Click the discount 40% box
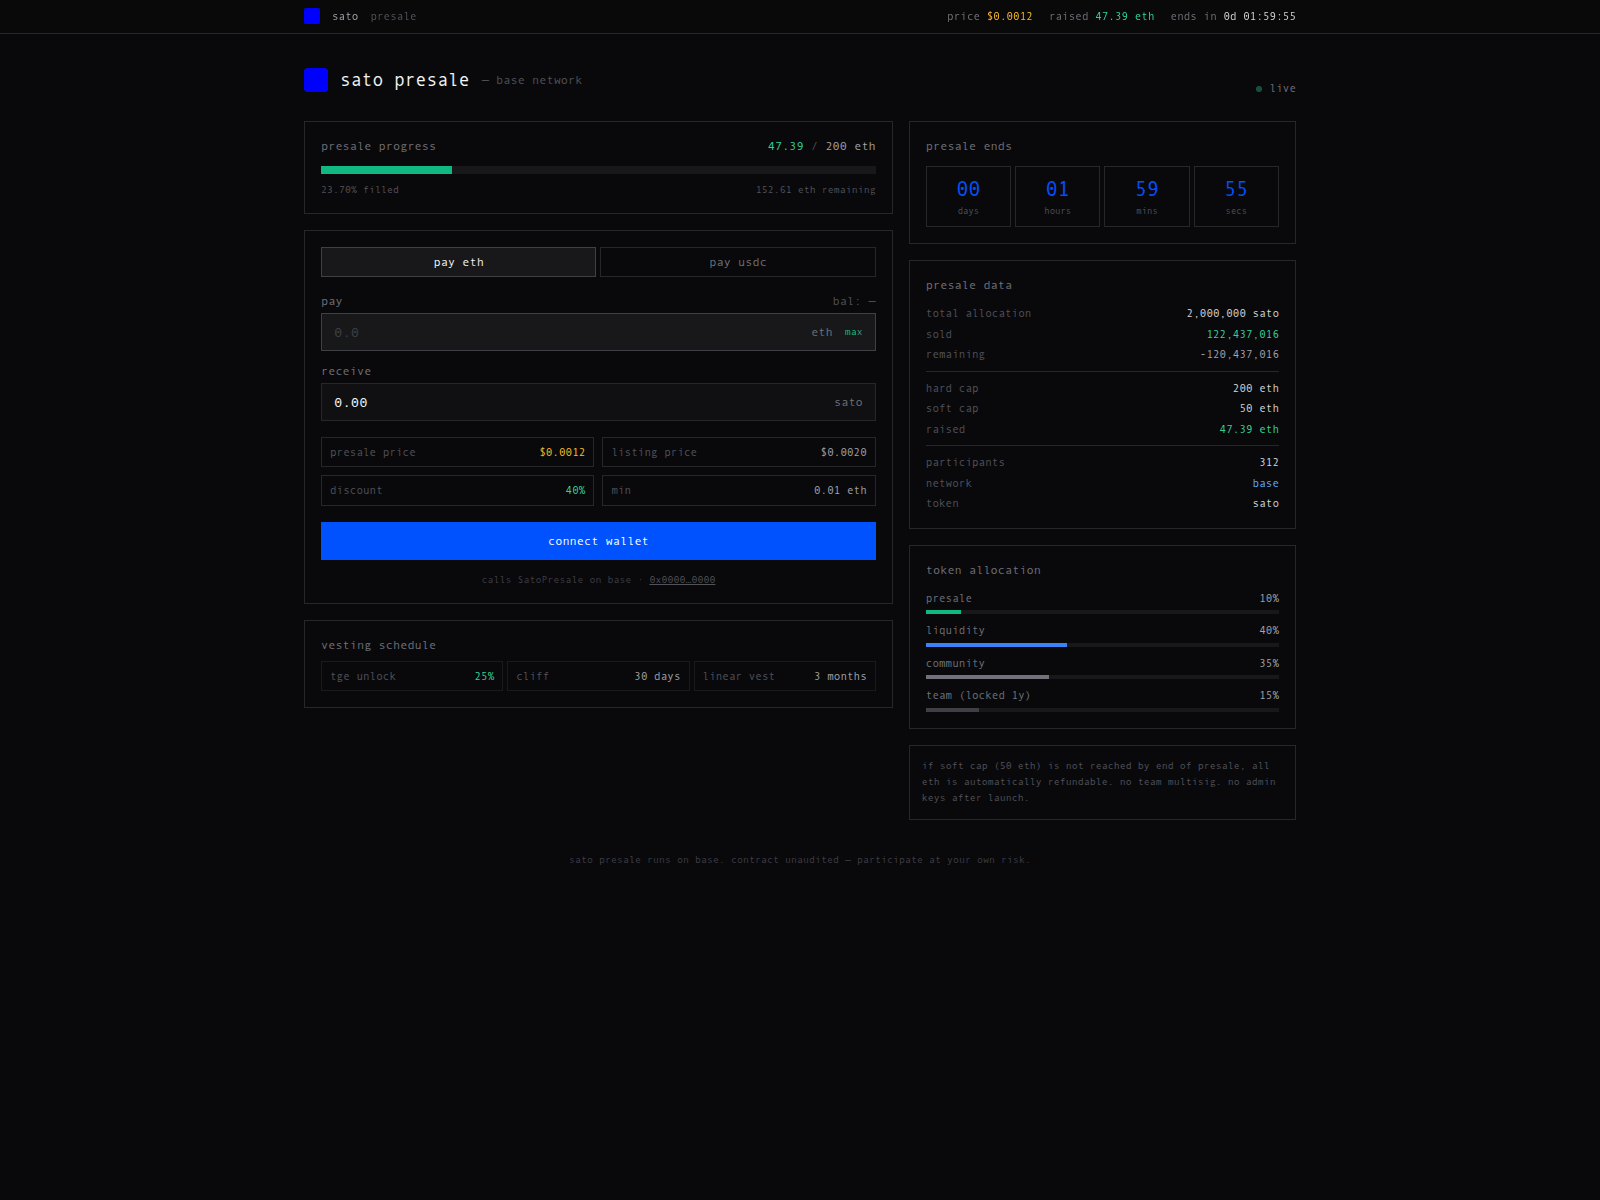 [x=457, y=490]
